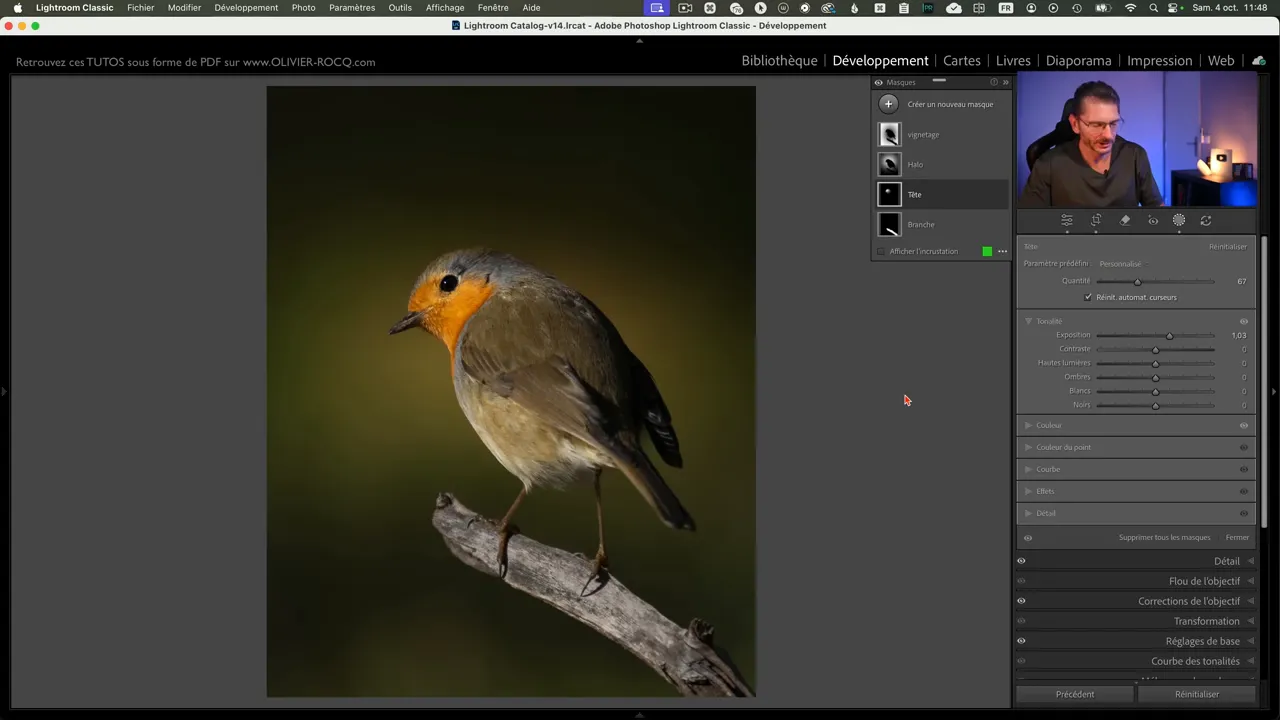Select the Masking tool icon

pyautogui.click(x=1179, y=220)
